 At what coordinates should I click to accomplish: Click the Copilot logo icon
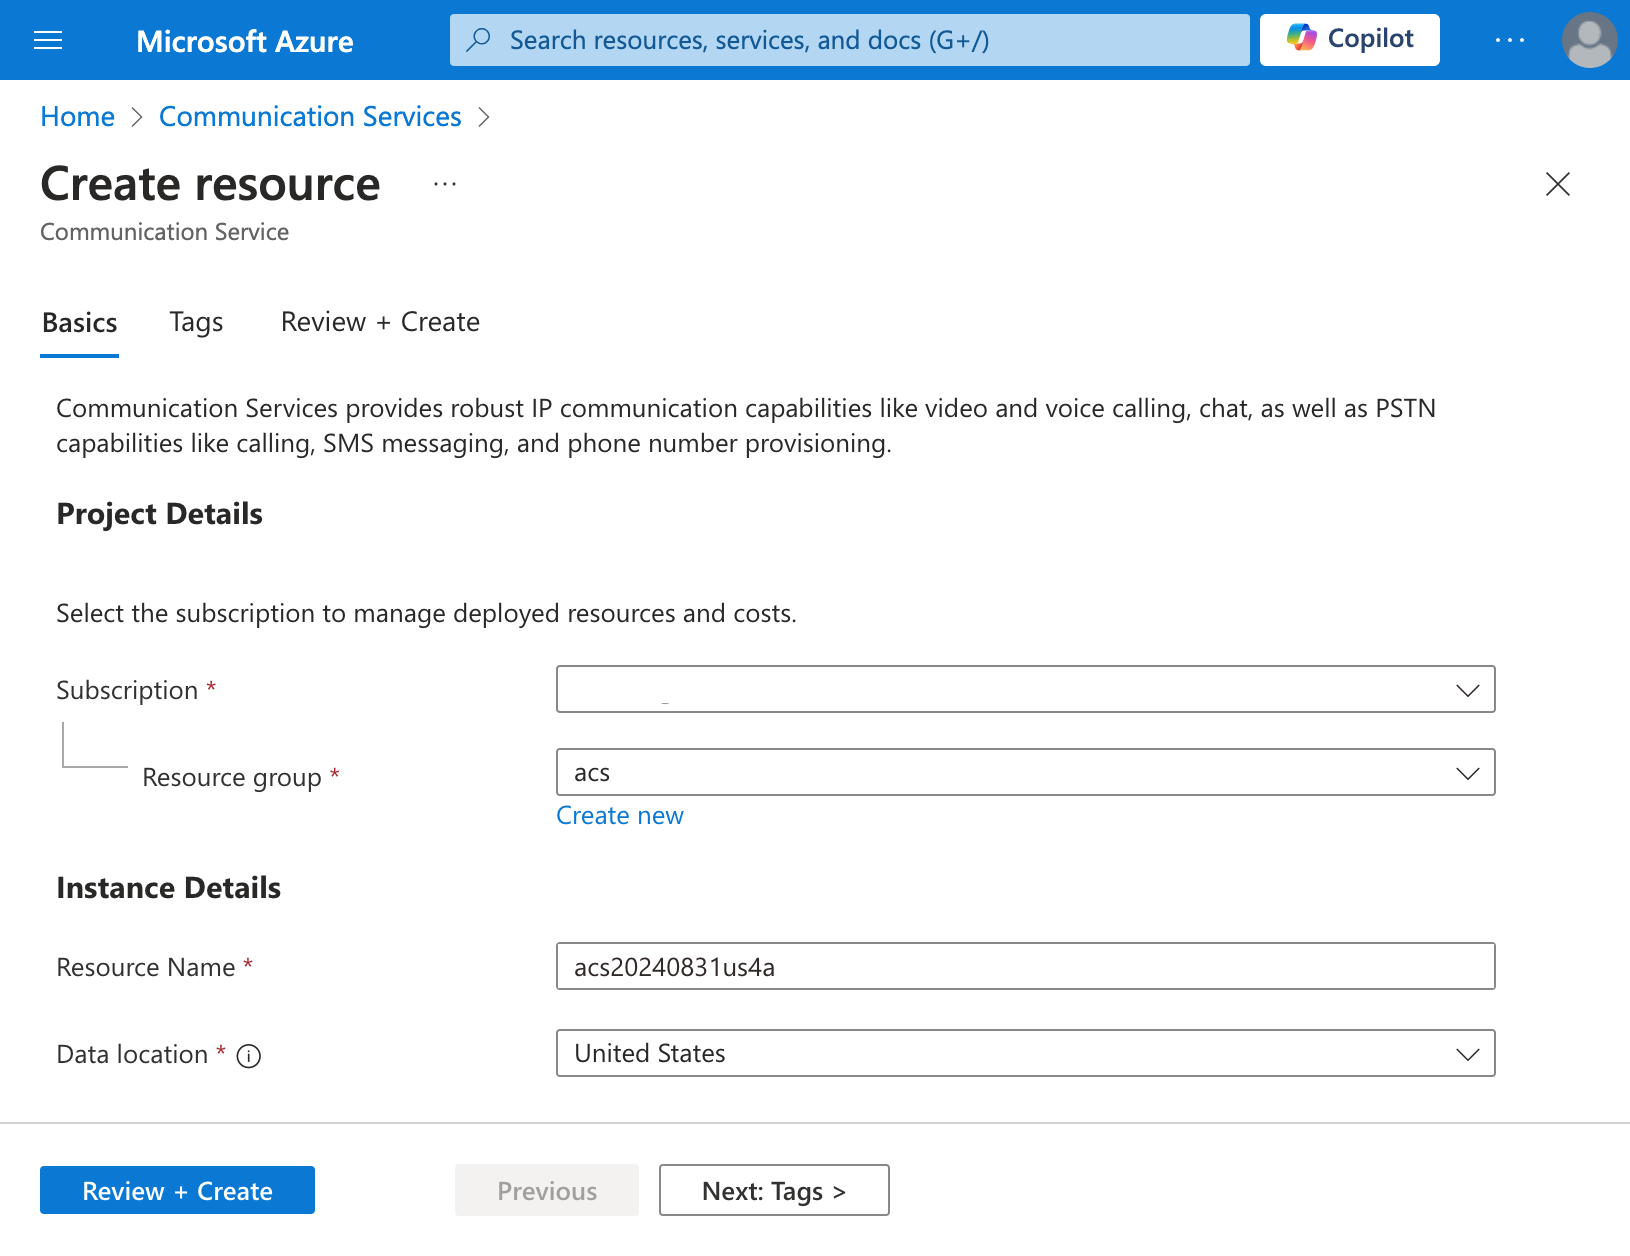coord(1301,38)
